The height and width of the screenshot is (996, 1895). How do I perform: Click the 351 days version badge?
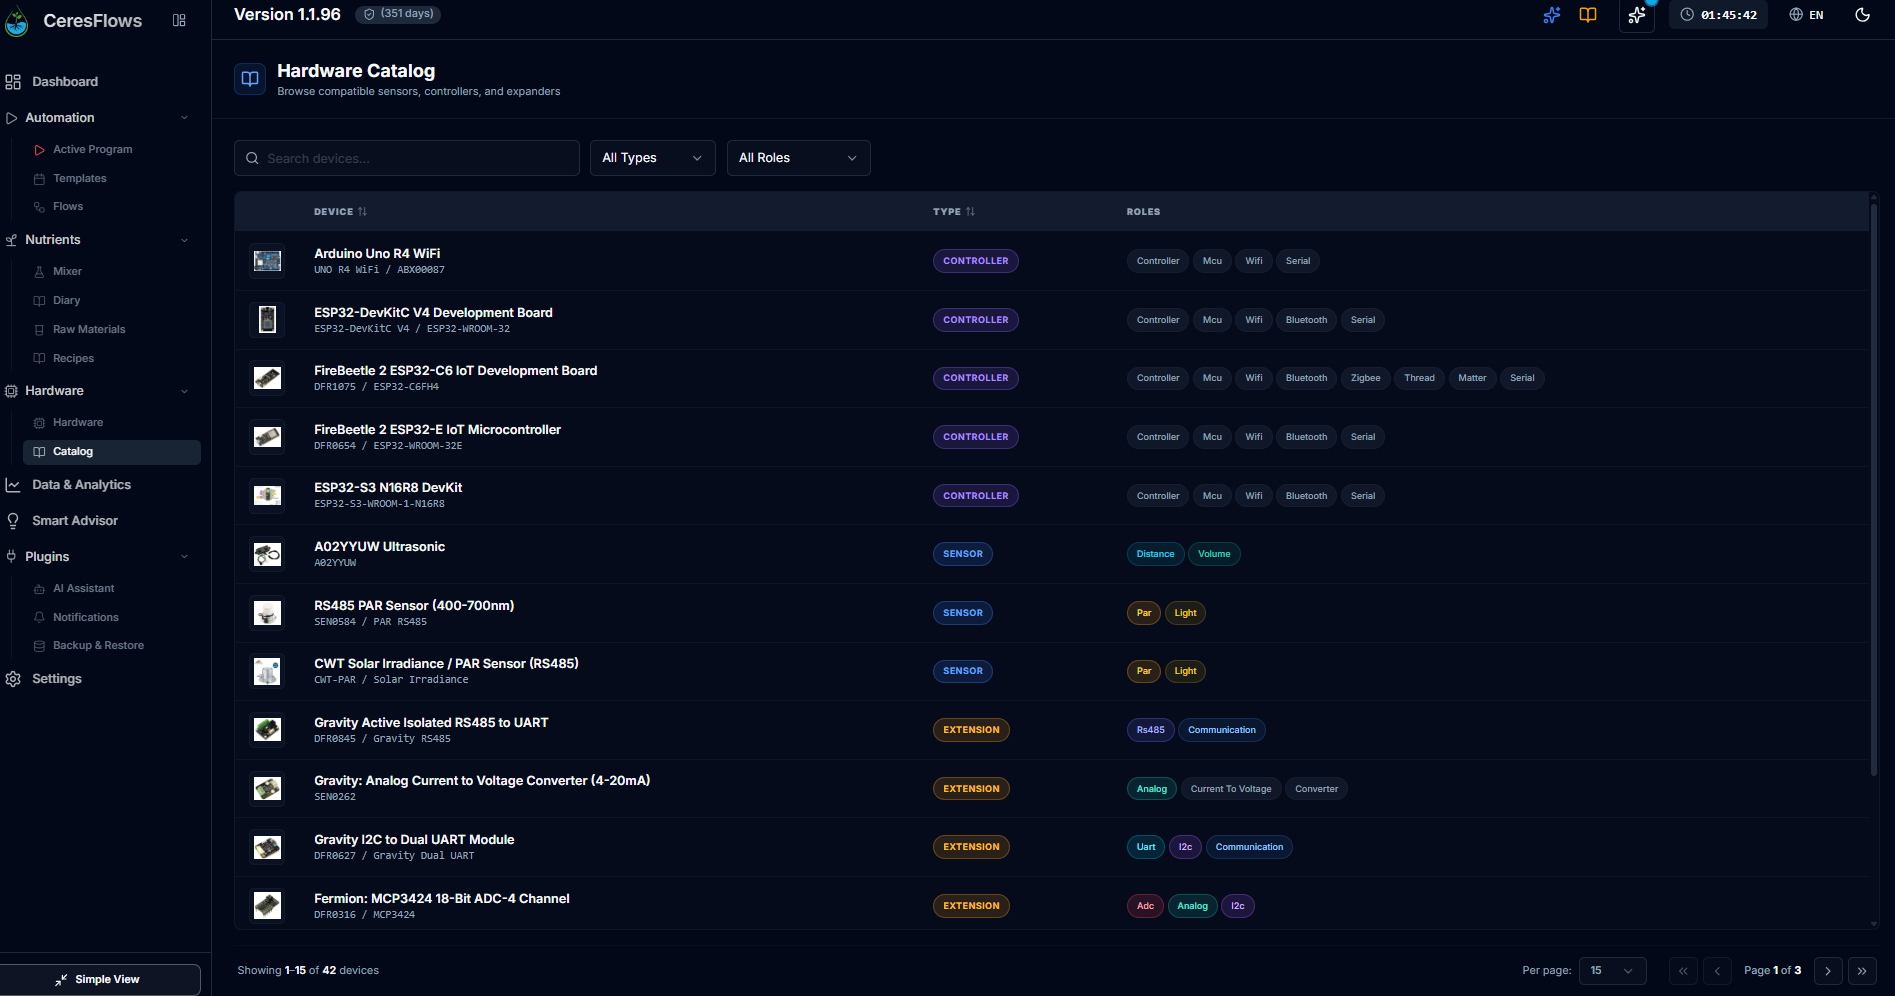398,14
